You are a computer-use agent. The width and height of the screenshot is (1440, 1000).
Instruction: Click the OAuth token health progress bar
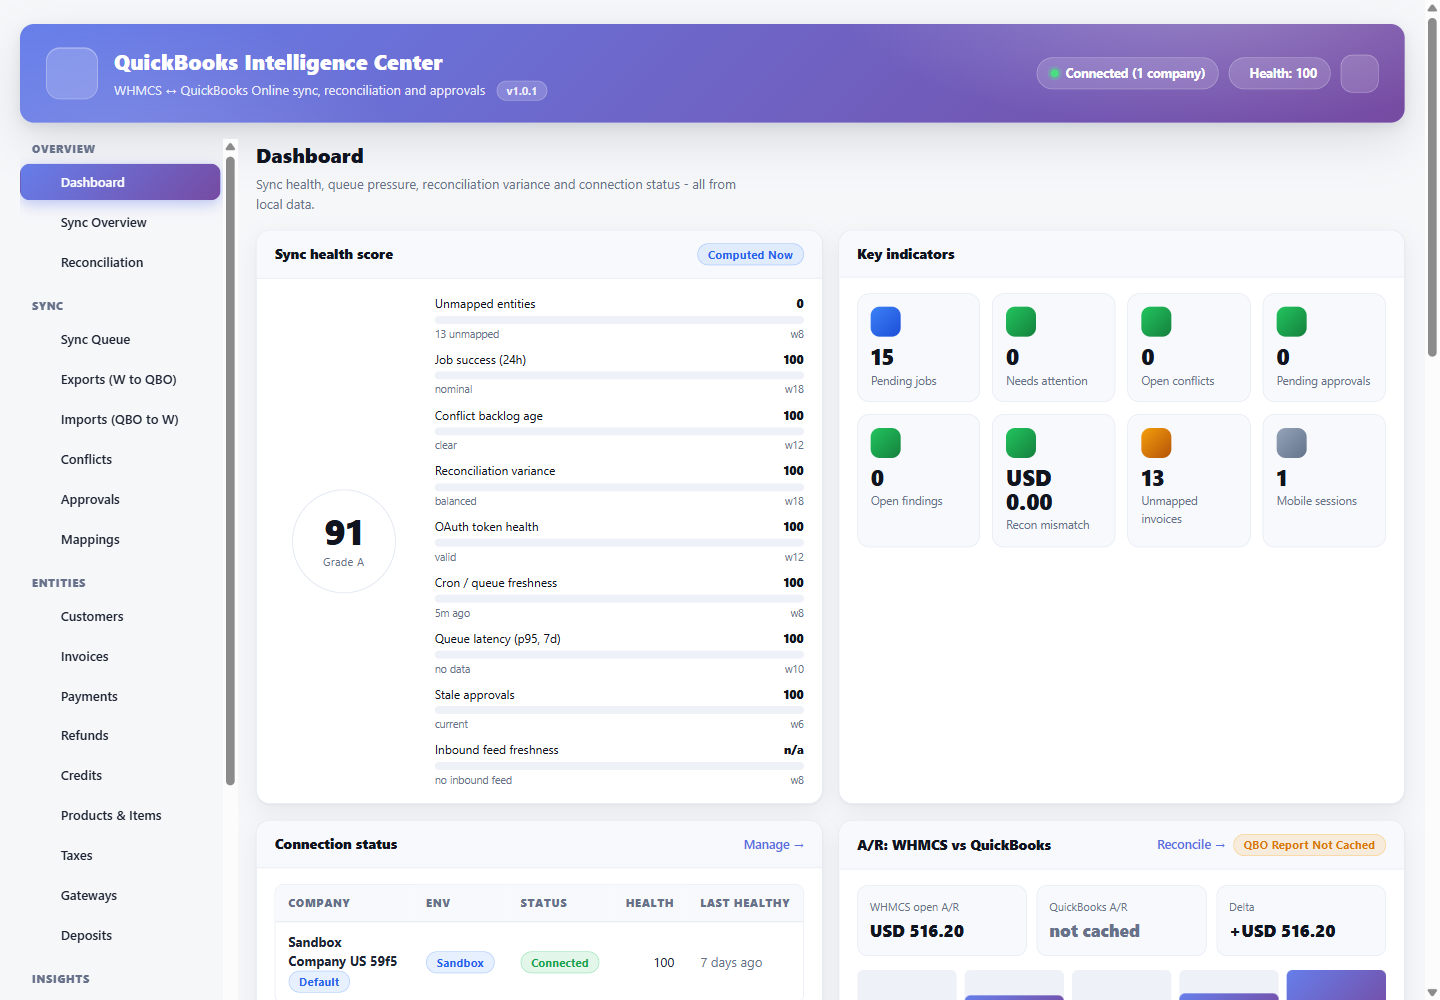point(619,542)
